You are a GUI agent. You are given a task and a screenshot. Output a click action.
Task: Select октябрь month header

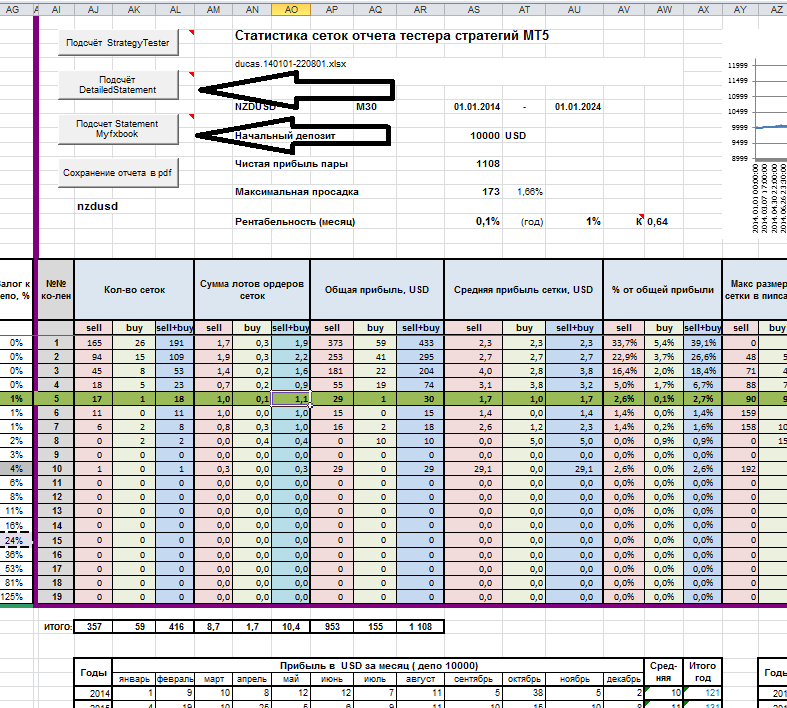524,679
